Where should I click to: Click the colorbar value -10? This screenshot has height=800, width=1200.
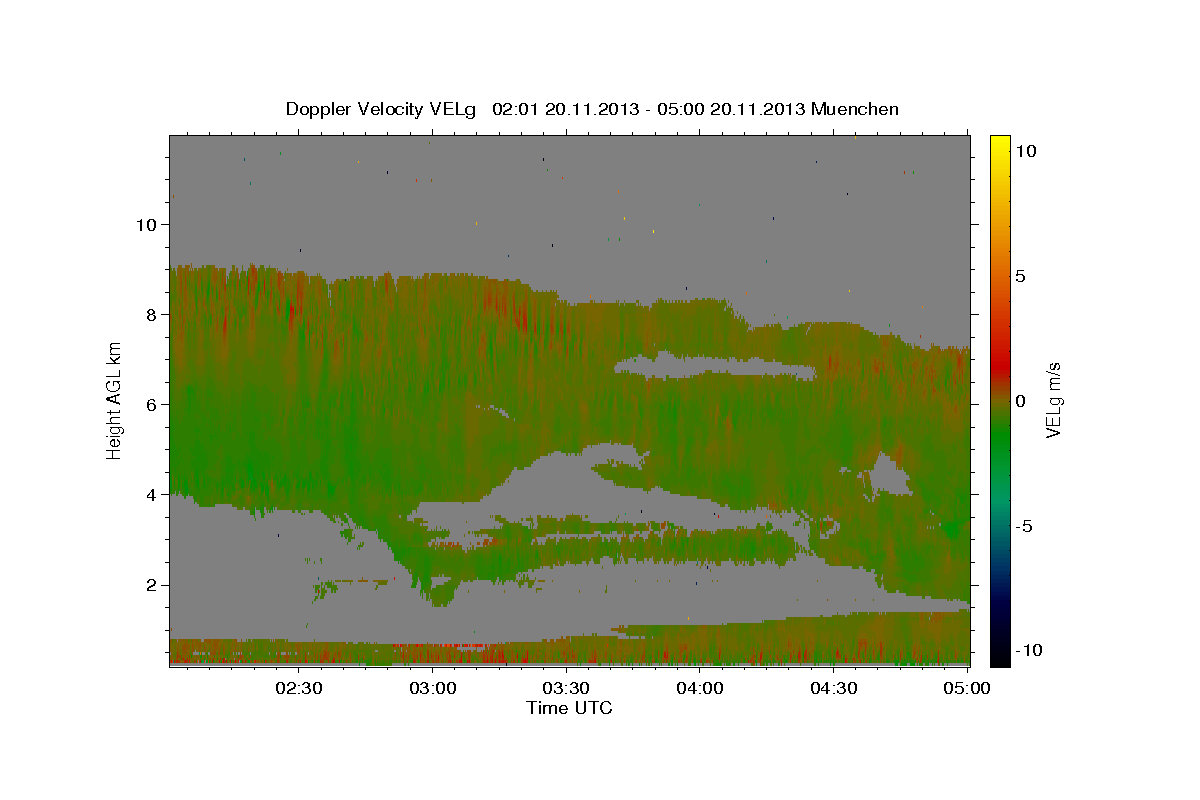point(1029,650)
